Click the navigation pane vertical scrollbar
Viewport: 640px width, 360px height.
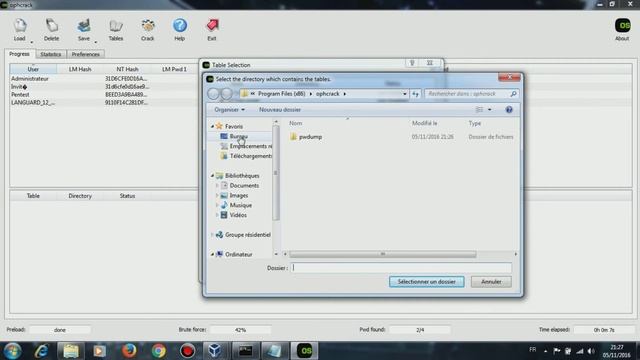276,173
